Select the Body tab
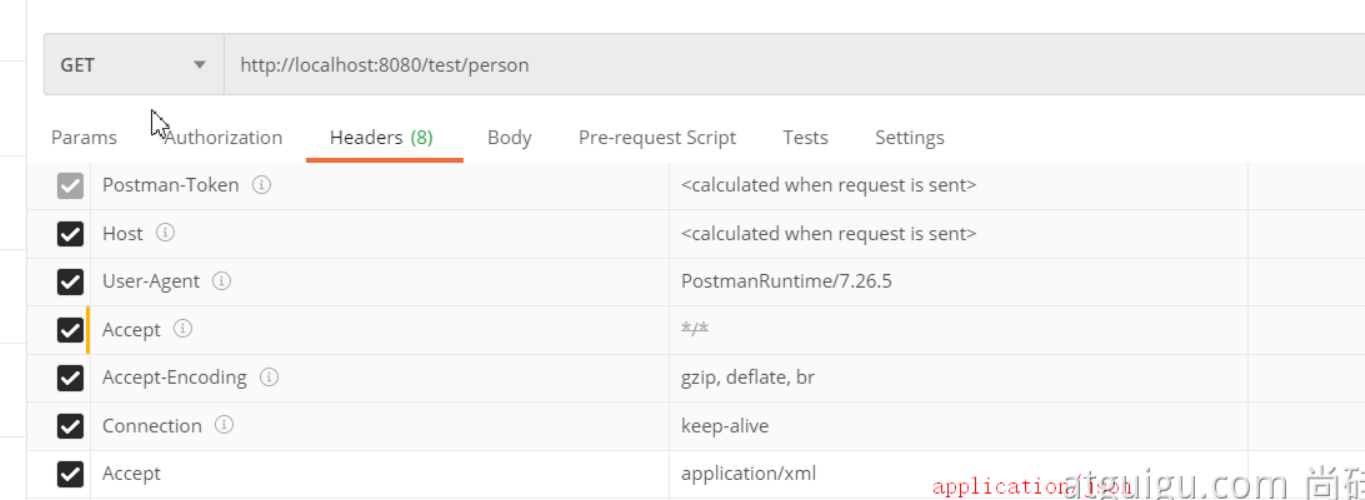The height and width of the screenshot is (500, 1365). coord(509,138)
